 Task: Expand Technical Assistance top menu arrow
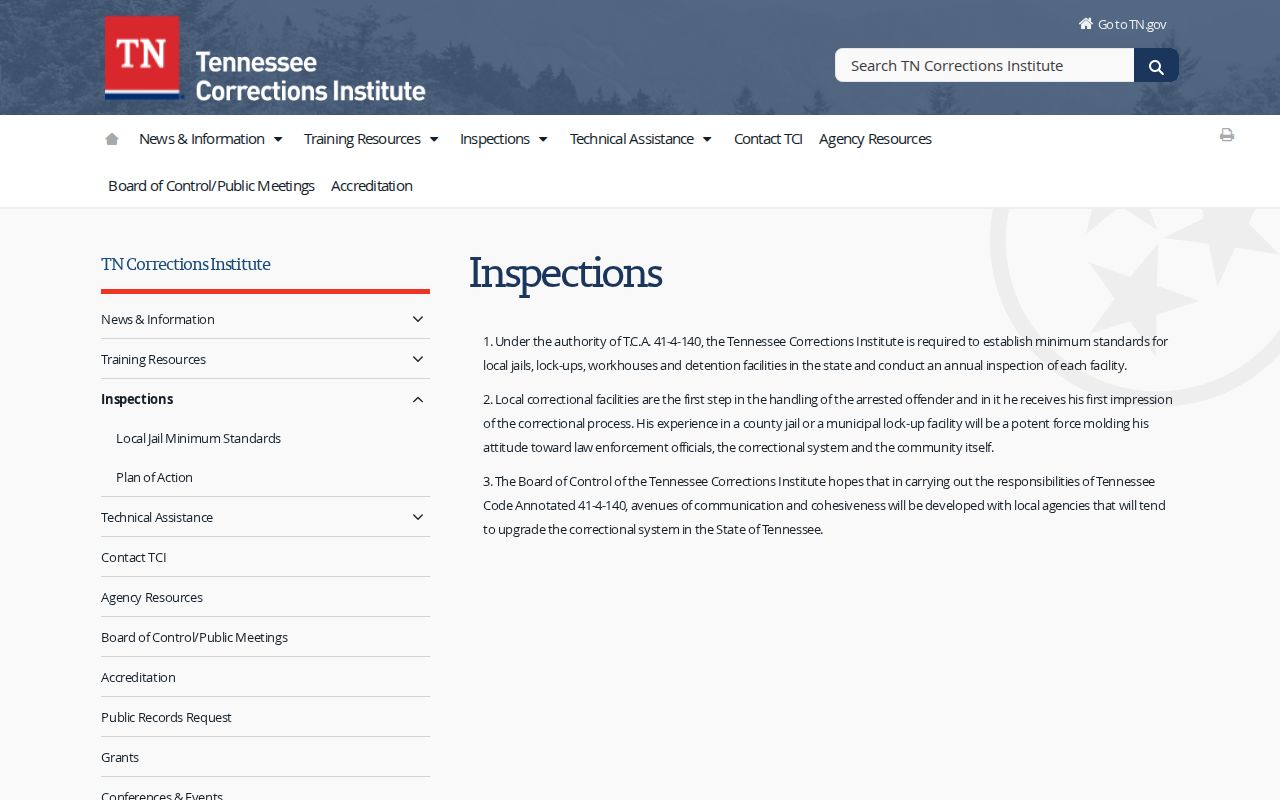707,139
